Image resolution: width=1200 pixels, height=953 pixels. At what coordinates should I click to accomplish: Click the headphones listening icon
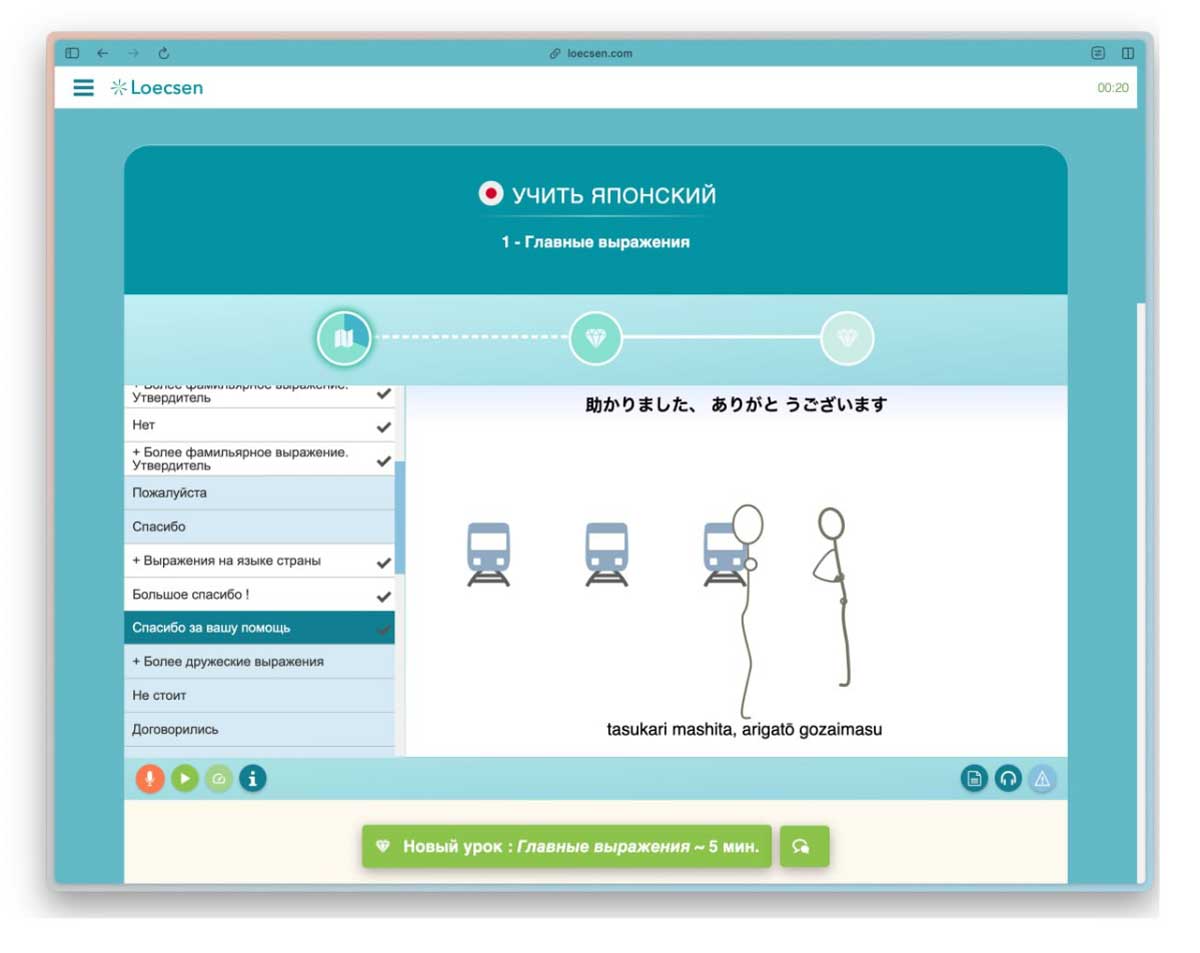coord(1008,779)
